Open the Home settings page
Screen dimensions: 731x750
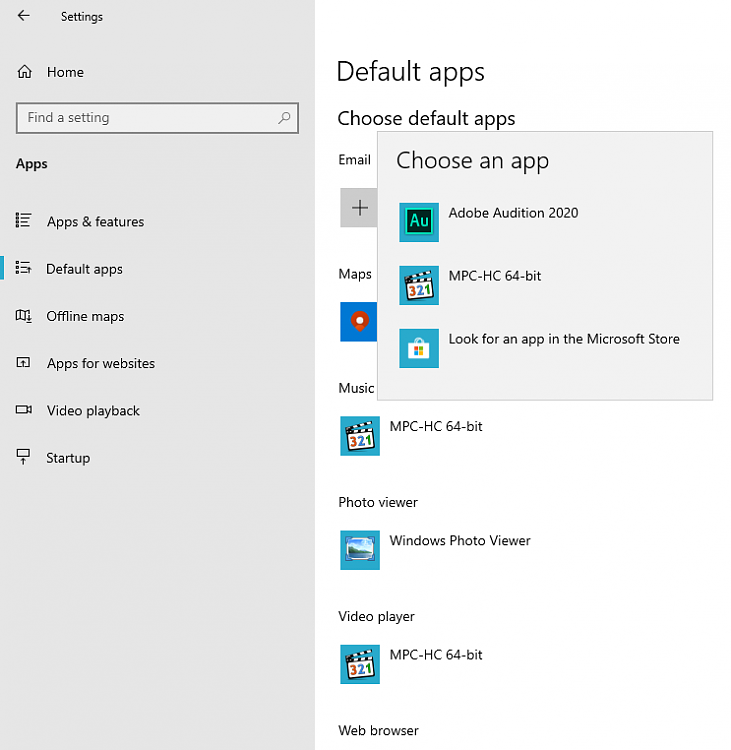[x=65, y=72]
